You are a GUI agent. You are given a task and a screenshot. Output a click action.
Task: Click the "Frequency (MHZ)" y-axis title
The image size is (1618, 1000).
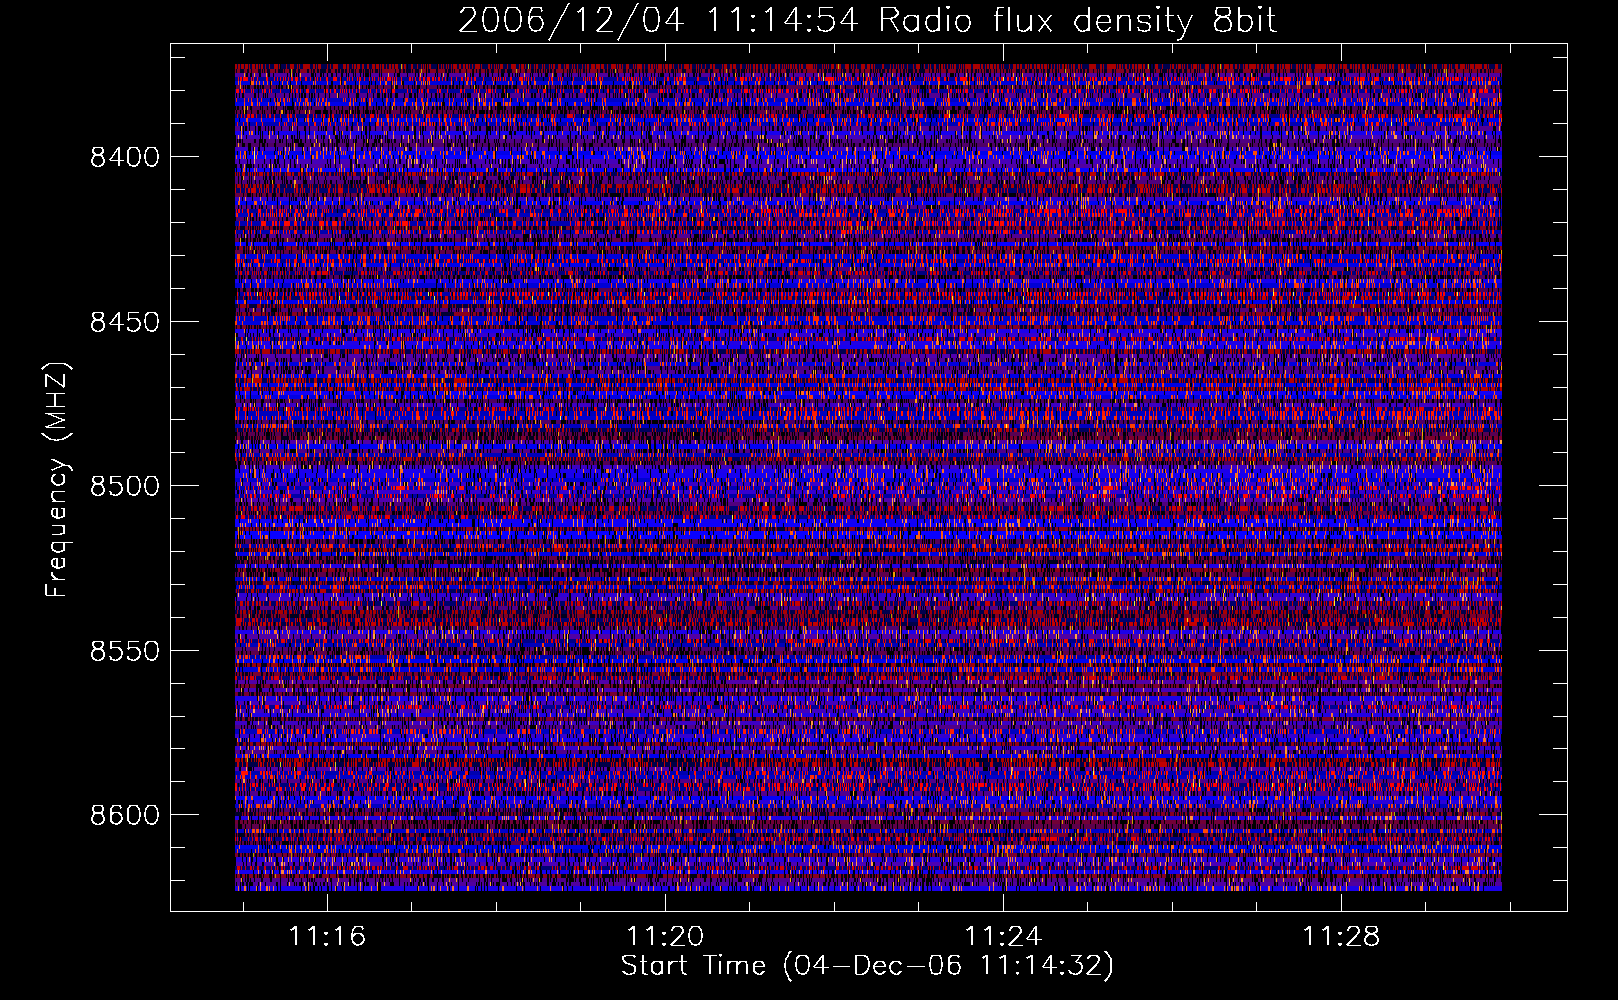(58, 480)
